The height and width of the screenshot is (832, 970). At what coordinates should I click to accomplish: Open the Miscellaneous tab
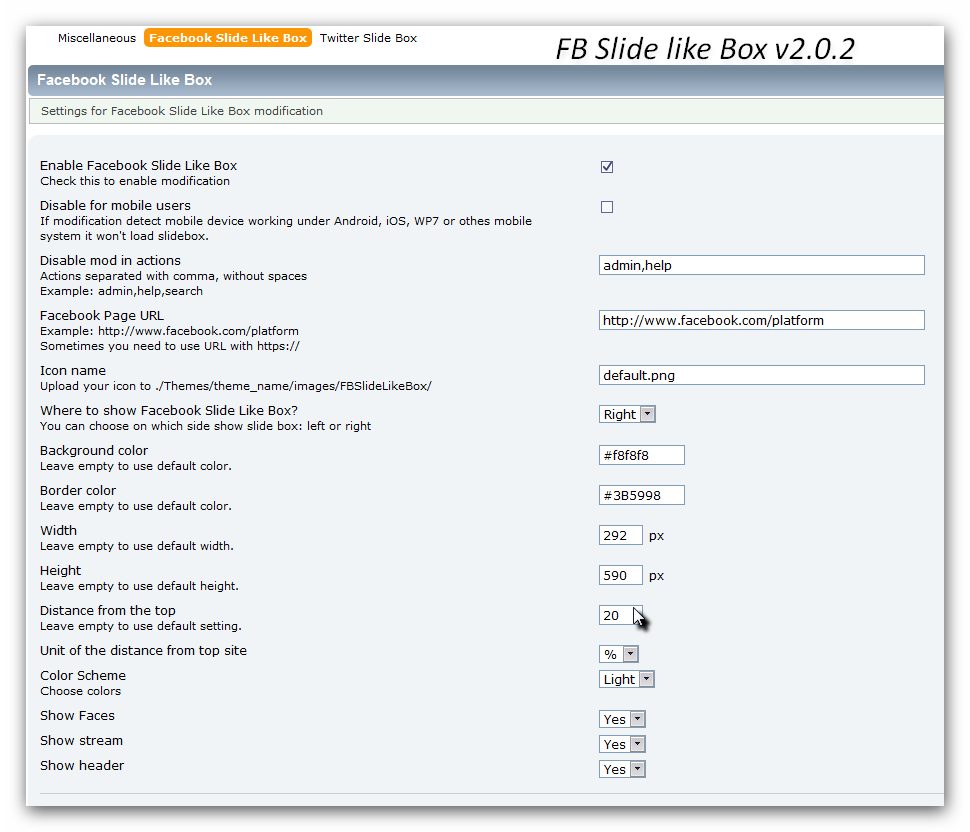pos(97,38)
